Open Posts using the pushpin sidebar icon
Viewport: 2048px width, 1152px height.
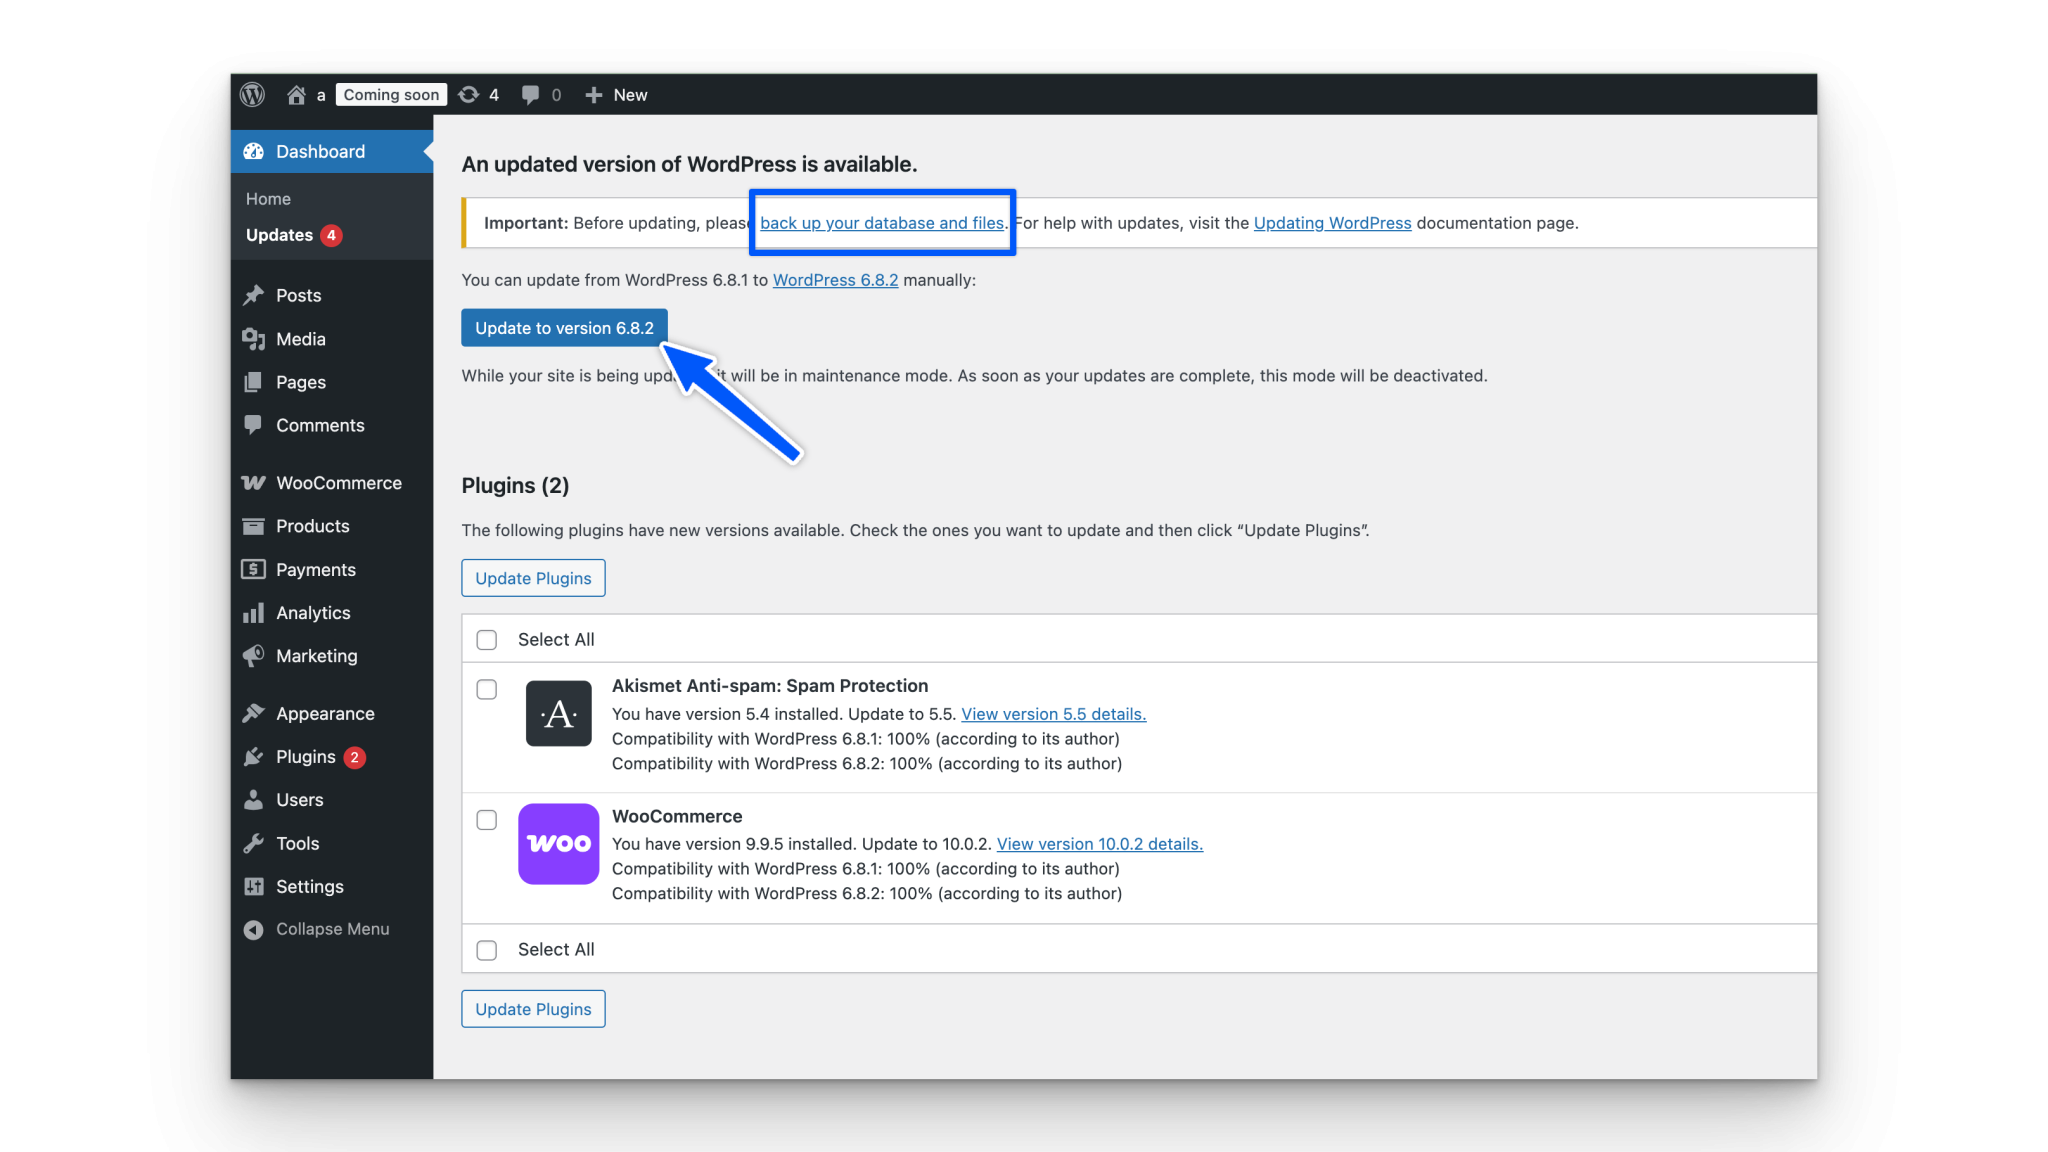255,295
